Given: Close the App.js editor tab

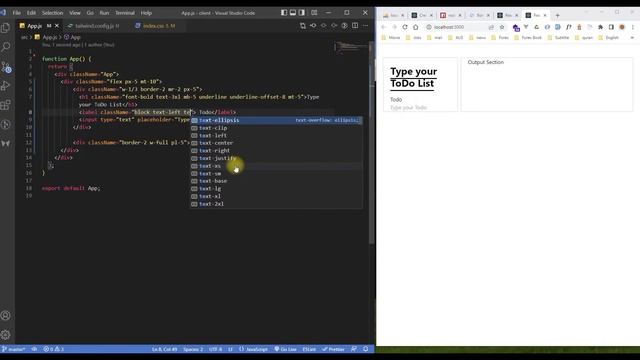Looking at the screenshot, I should [x=57, y=26].
